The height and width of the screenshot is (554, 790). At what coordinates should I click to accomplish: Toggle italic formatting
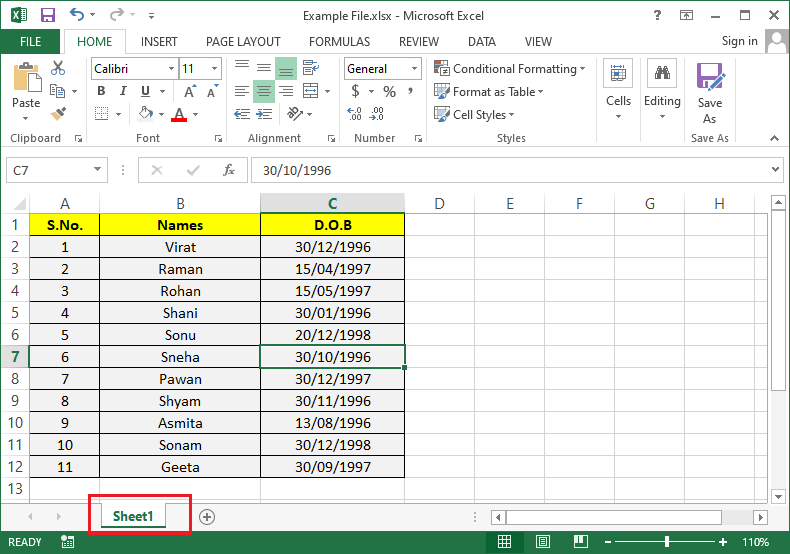pyautogui.click(x=123, y=92)
